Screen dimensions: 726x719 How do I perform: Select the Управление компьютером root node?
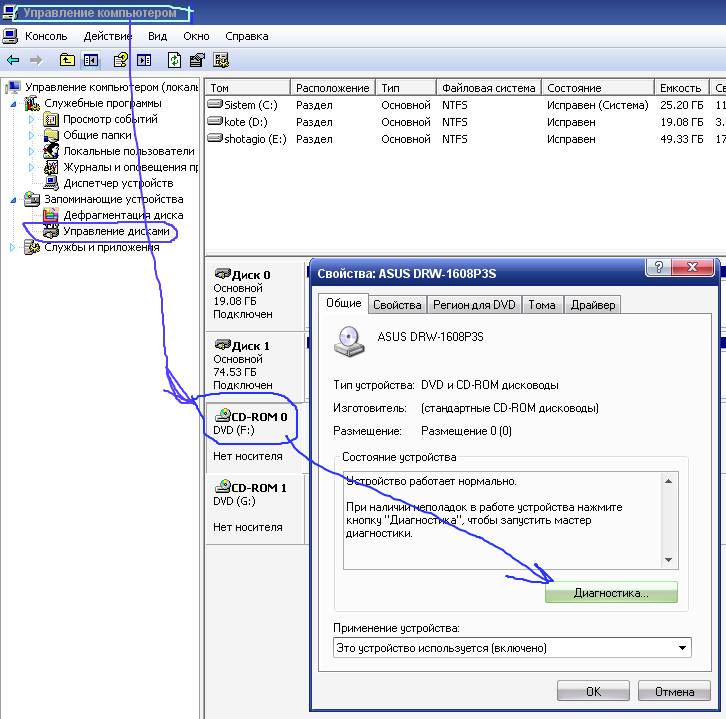[111, 87]
